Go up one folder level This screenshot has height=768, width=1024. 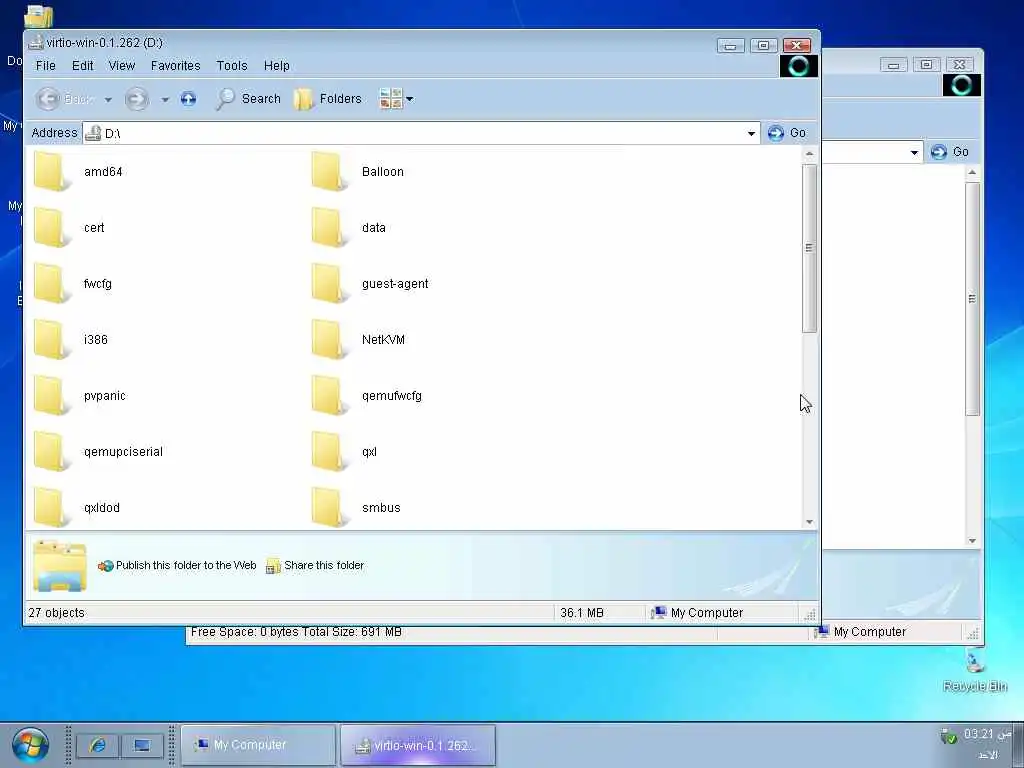pos(188,99)
